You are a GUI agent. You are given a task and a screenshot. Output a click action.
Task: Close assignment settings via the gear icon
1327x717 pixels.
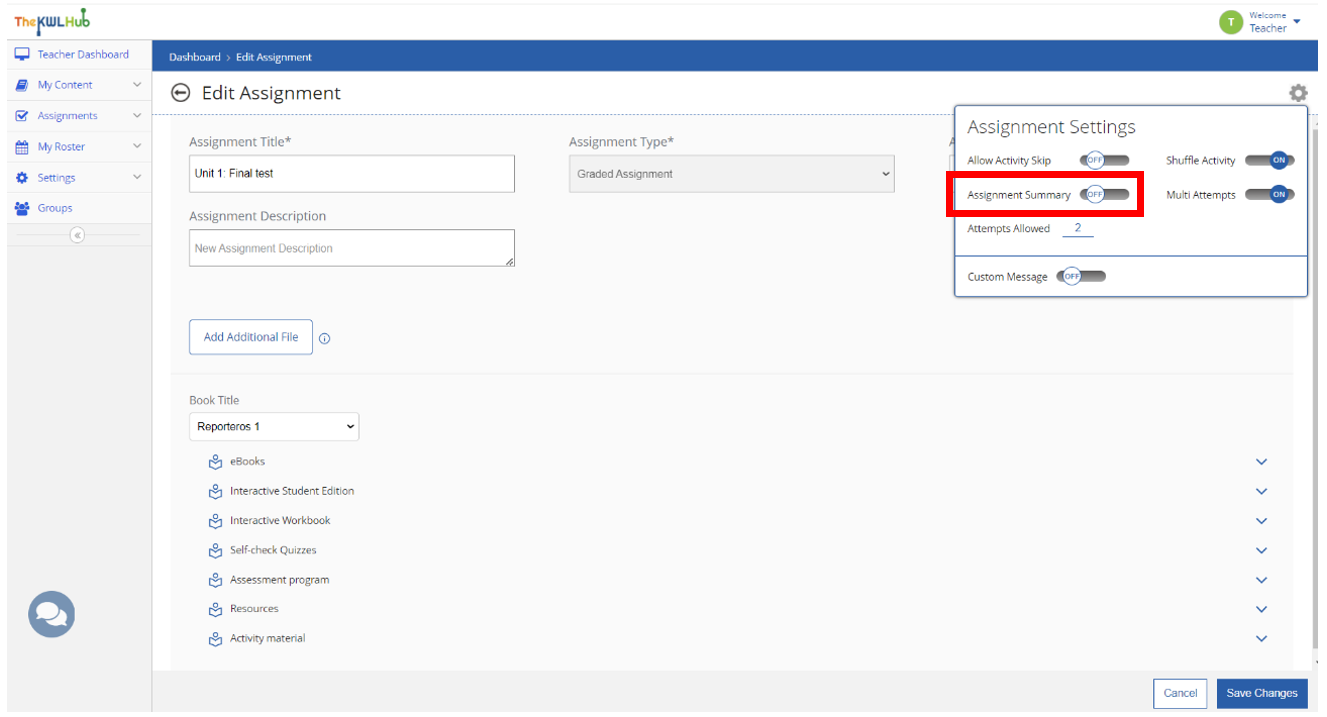coord(1298,93)
